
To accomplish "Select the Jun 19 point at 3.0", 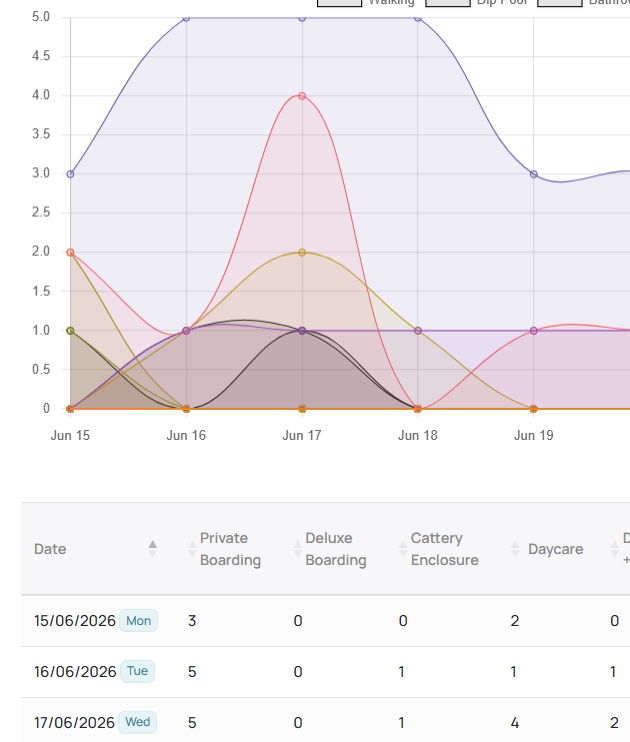I will click(x=533, y=174).
